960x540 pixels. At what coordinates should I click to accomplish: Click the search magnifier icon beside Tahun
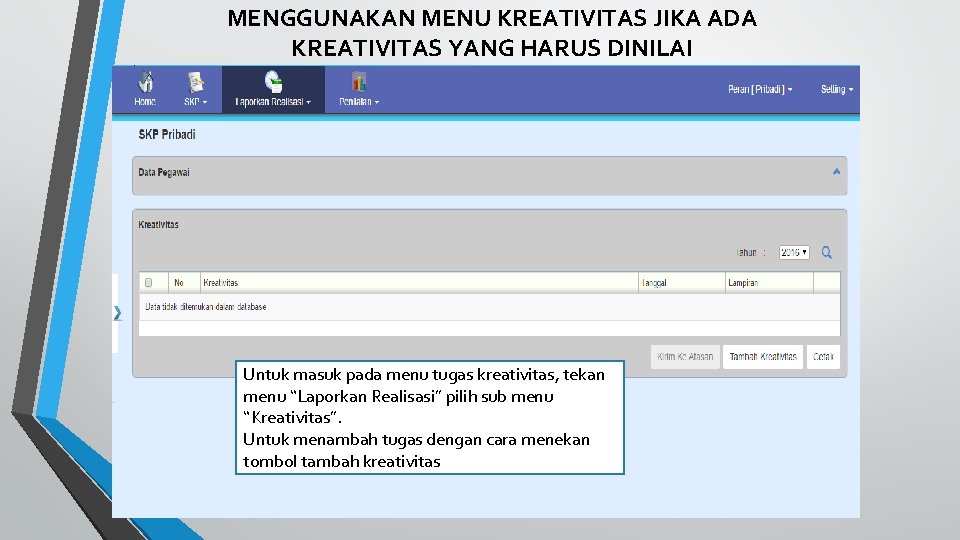pyautogui.click(x=827, y=252)
